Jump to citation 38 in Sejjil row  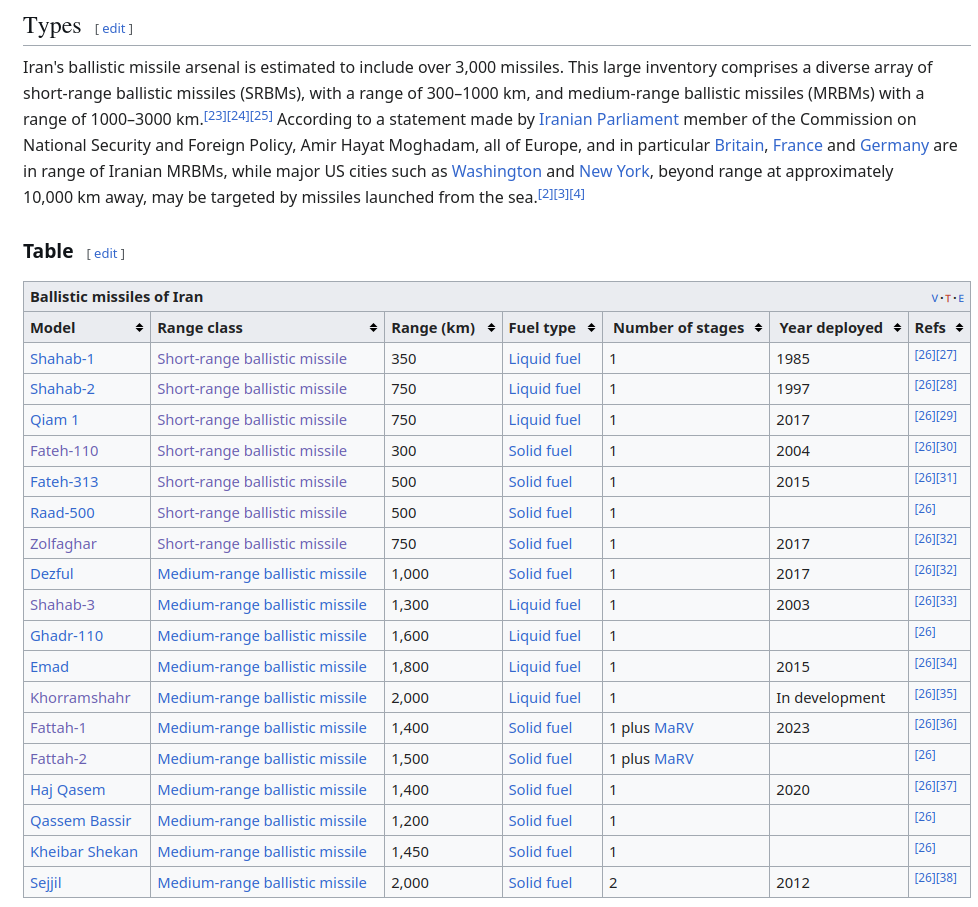click(946, 878)
